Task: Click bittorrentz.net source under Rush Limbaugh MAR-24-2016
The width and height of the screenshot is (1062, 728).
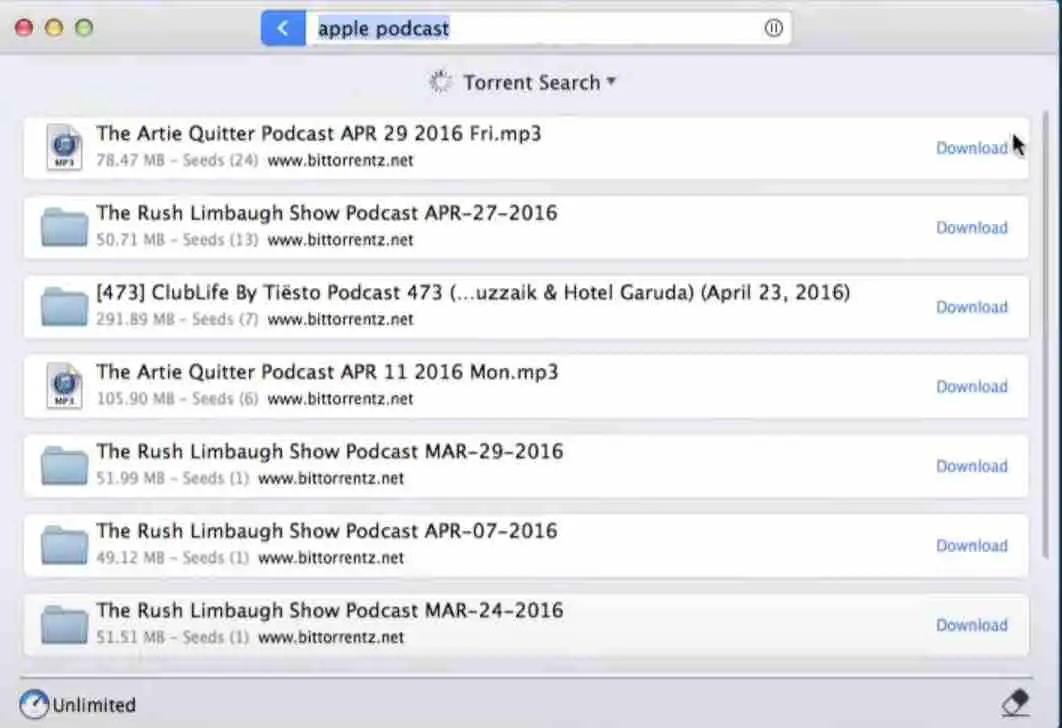Action: (331, 637)
